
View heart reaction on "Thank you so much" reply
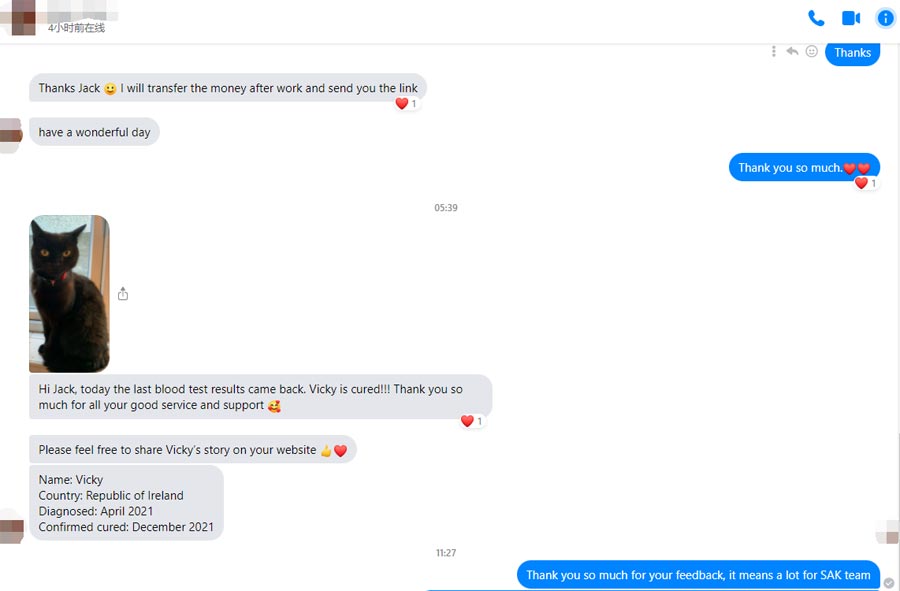(x=866, y=183)
